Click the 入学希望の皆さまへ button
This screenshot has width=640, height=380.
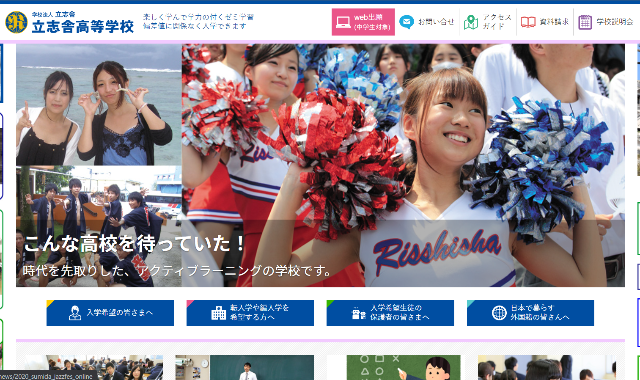110,313
